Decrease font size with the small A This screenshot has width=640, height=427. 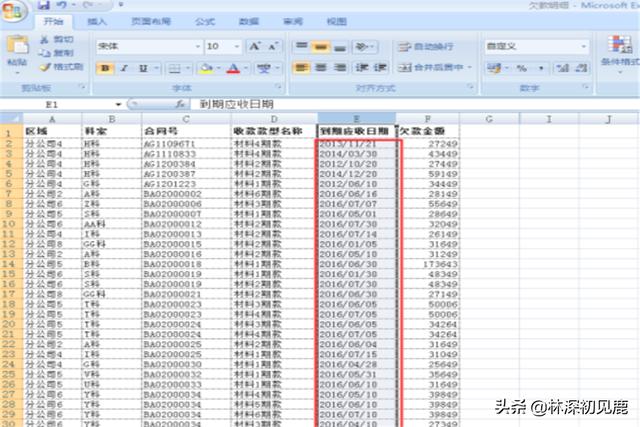272,46
